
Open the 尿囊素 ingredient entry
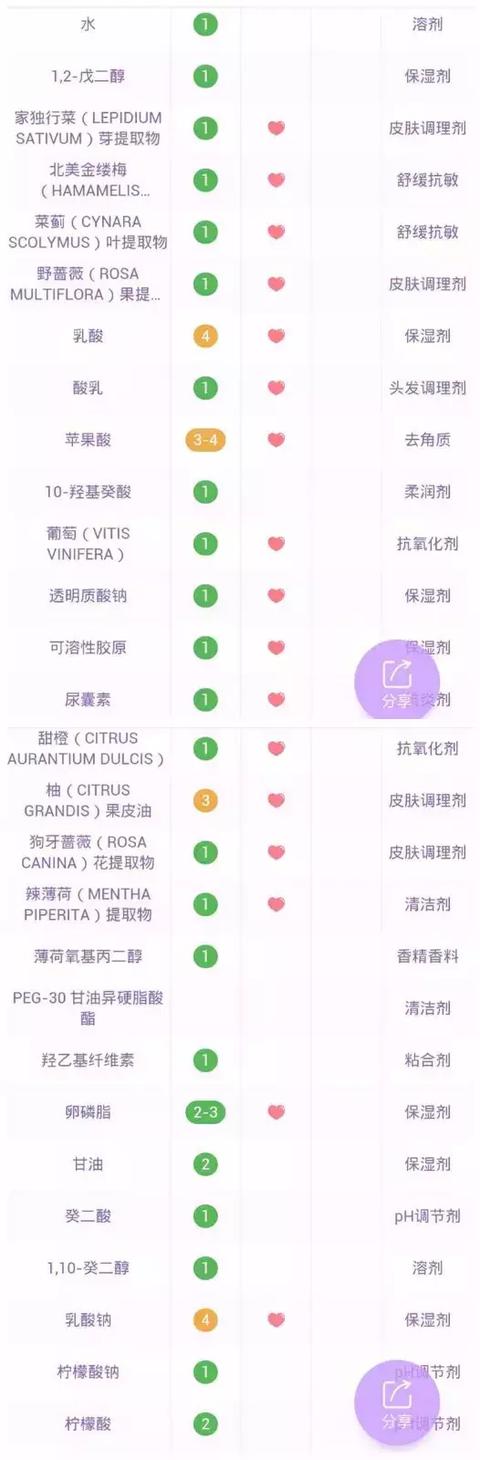coord(88,700)
